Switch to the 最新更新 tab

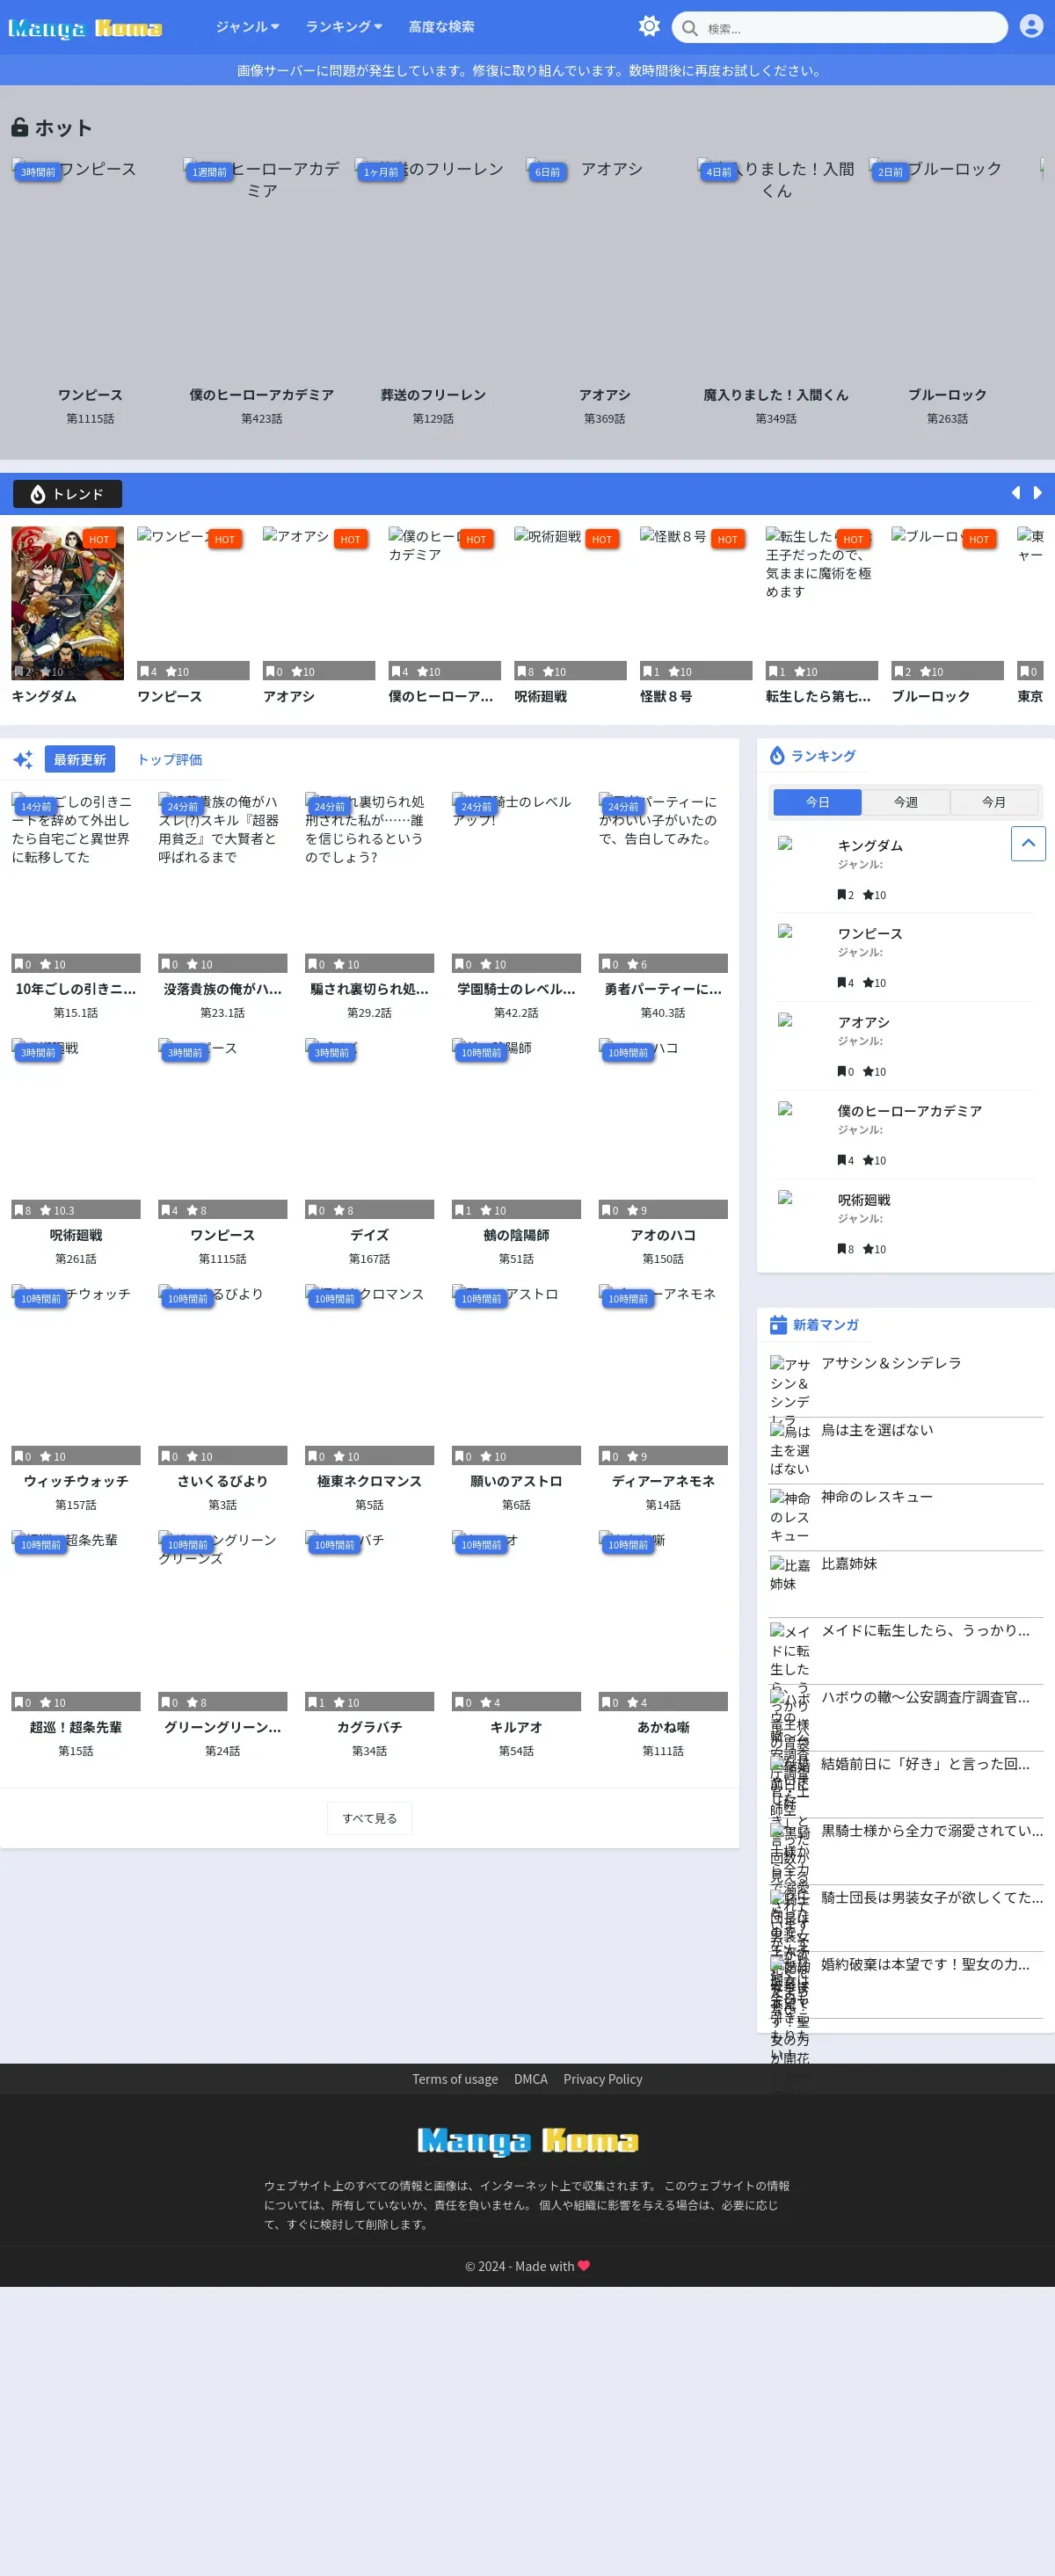(x=80, y=759)
